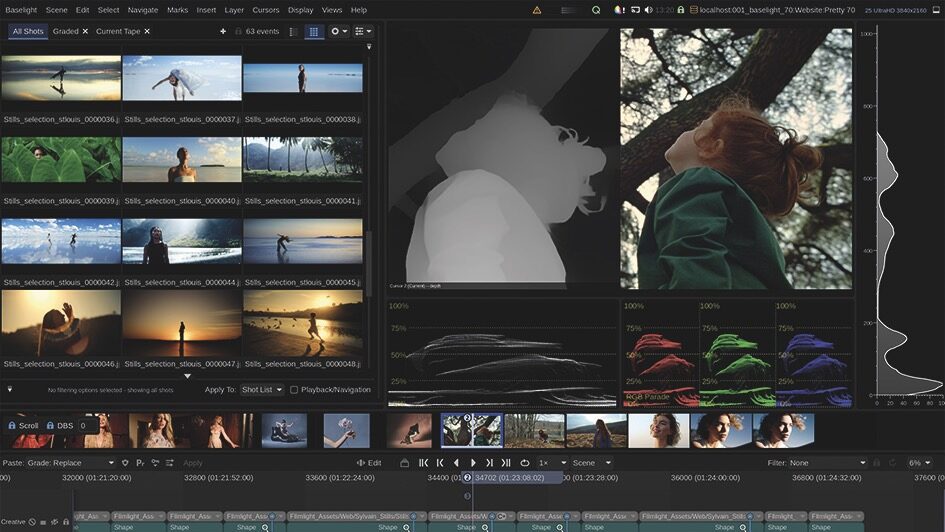
Task: Click the loop playback icon
Action: click(x=525, y=463)
